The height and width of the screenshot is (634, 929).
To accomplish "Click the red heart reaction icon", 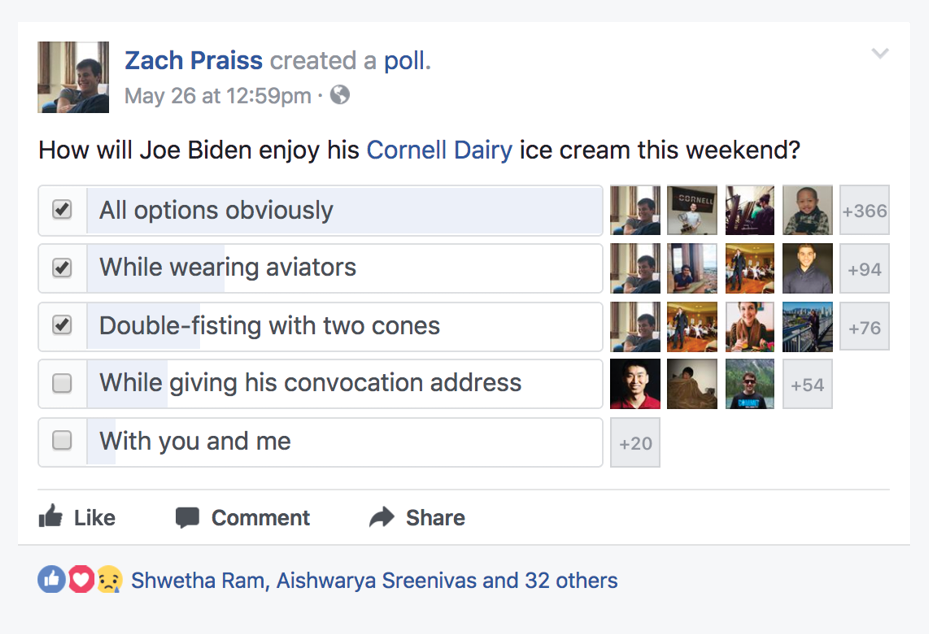I will tap(80, 580).
